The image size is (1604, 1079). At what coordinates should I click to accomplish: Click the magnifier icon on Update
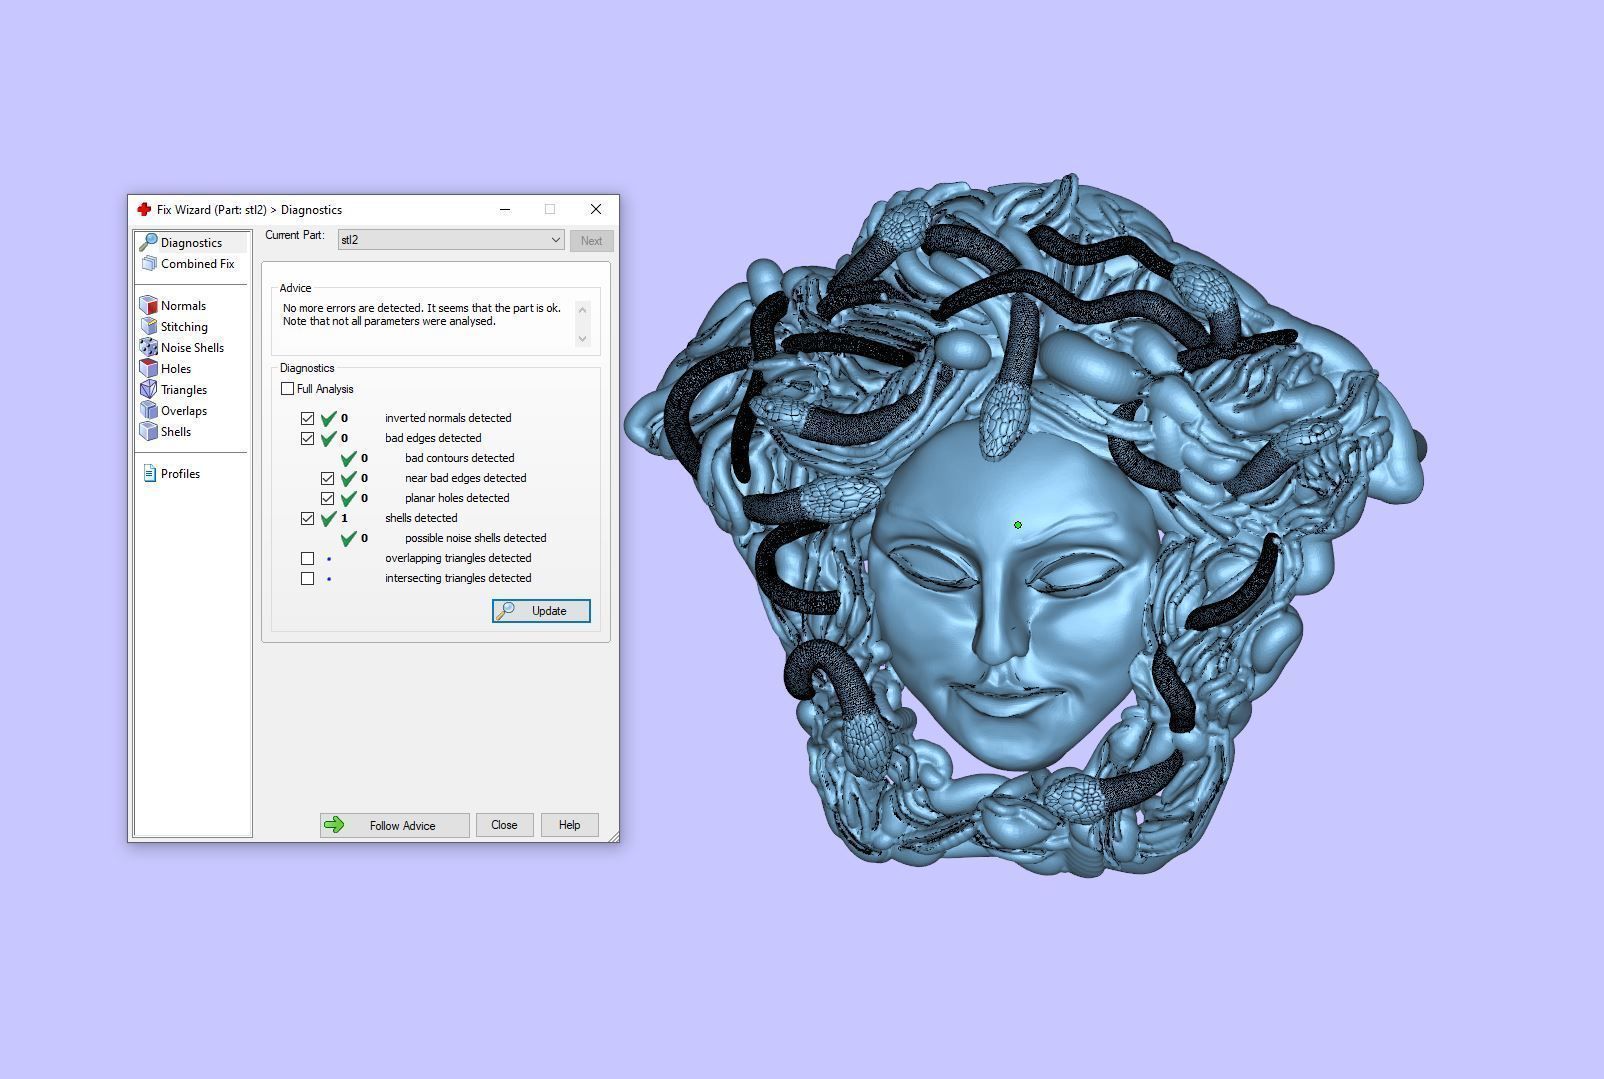(506, 611)
